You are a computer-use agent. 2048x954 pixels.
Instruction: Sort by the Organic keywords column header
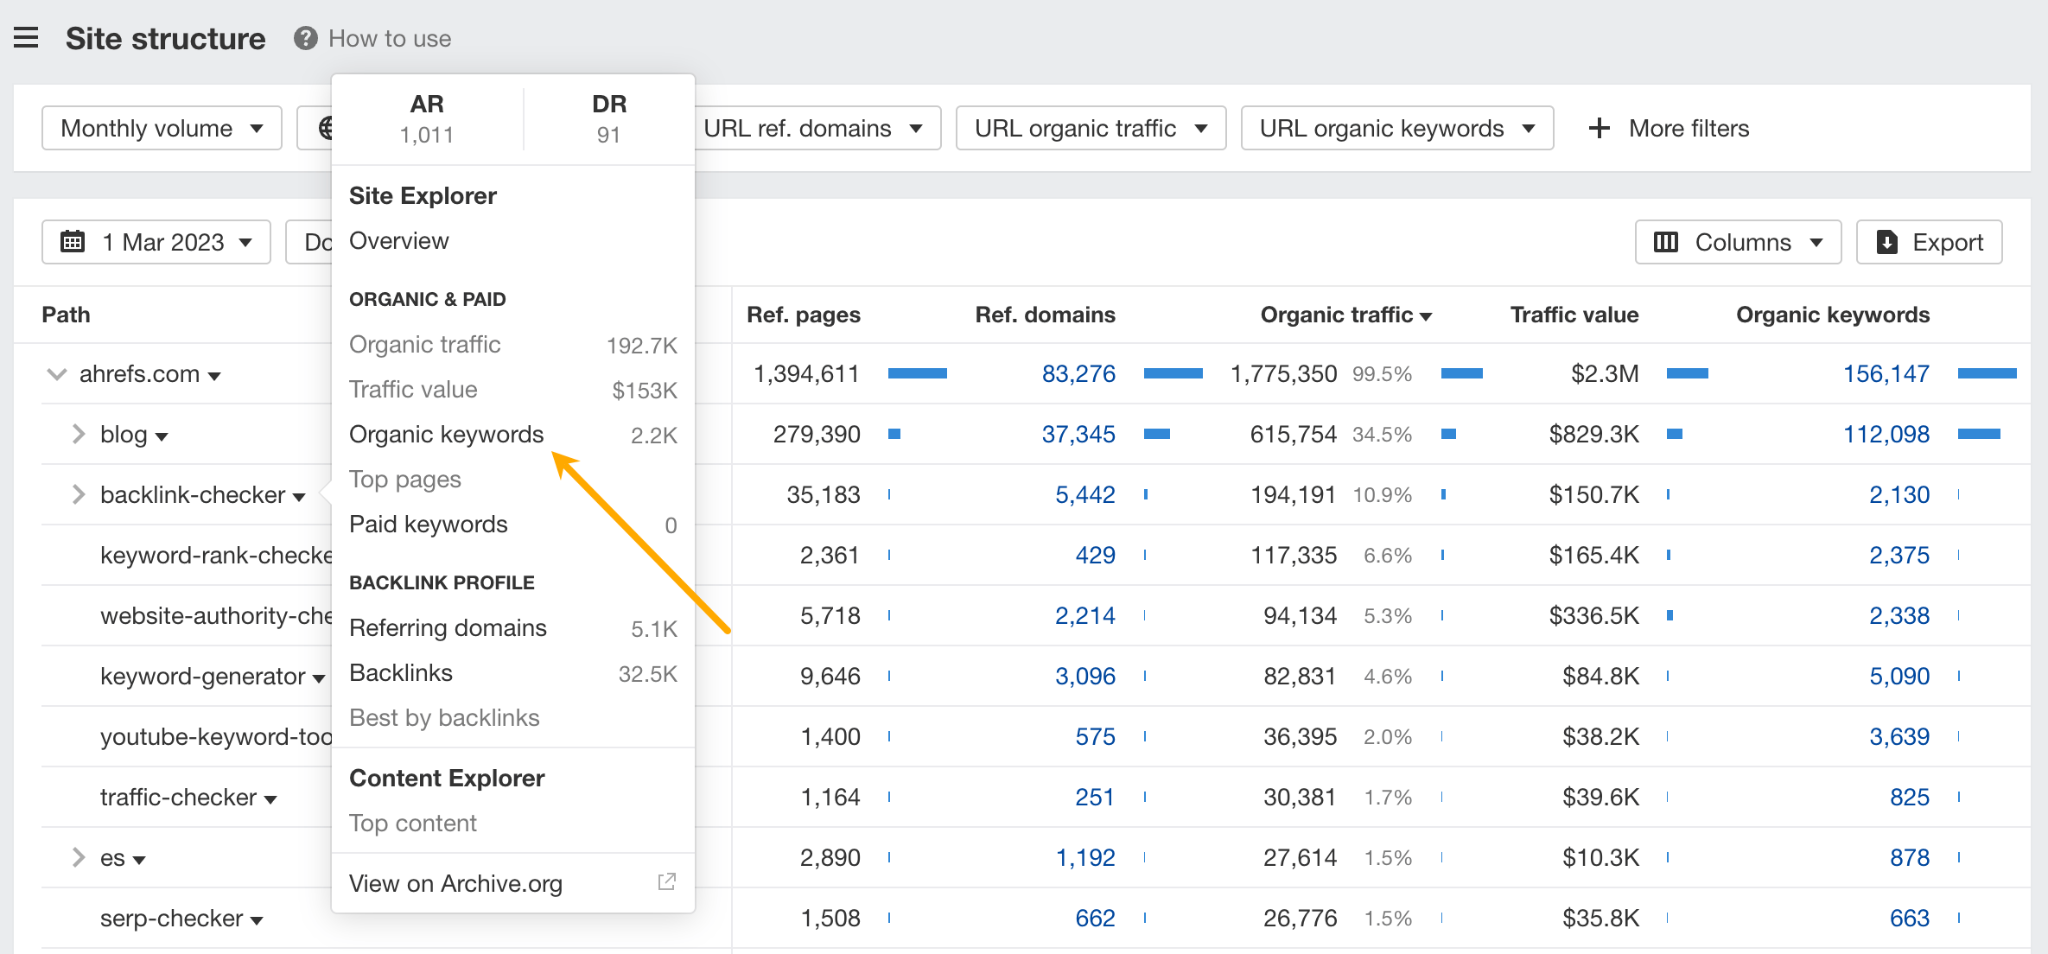click(1833, 315)
